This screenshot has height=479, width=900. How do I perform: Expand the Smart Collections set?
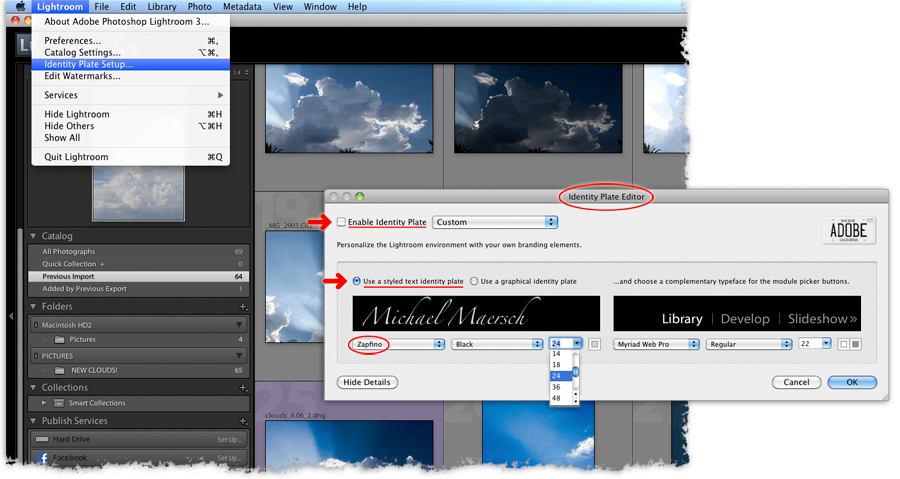pos(44,403)
